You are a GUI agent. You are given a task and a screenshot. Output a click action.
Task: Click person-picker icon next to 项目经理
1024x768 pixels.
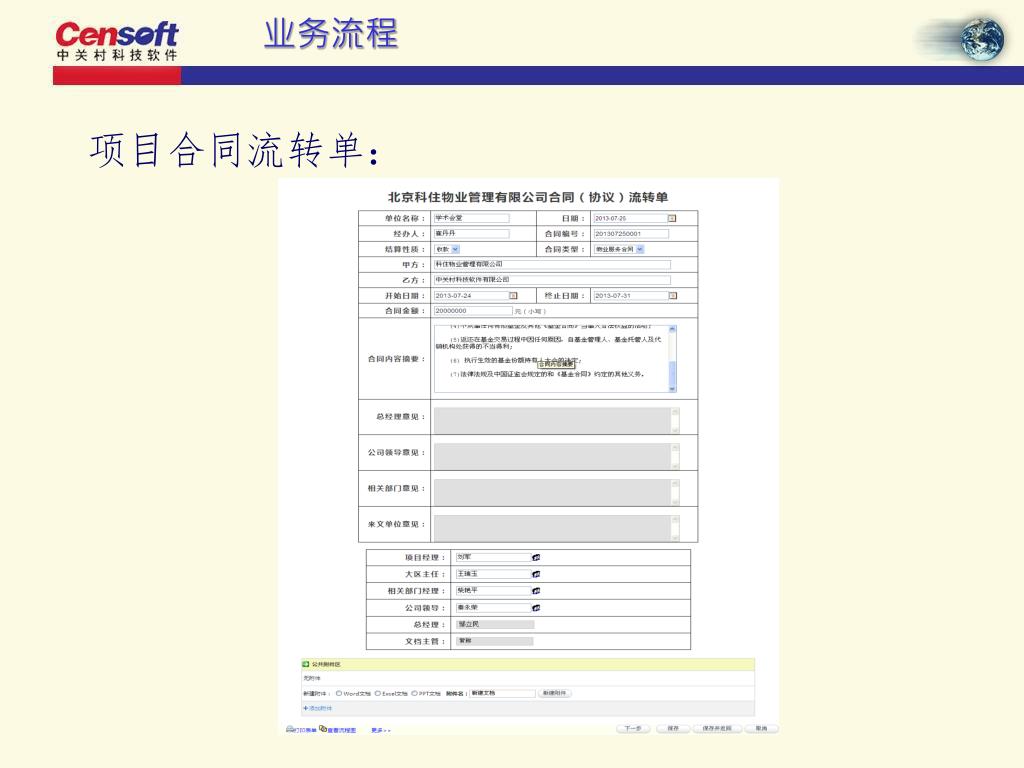tap(536, 557)
